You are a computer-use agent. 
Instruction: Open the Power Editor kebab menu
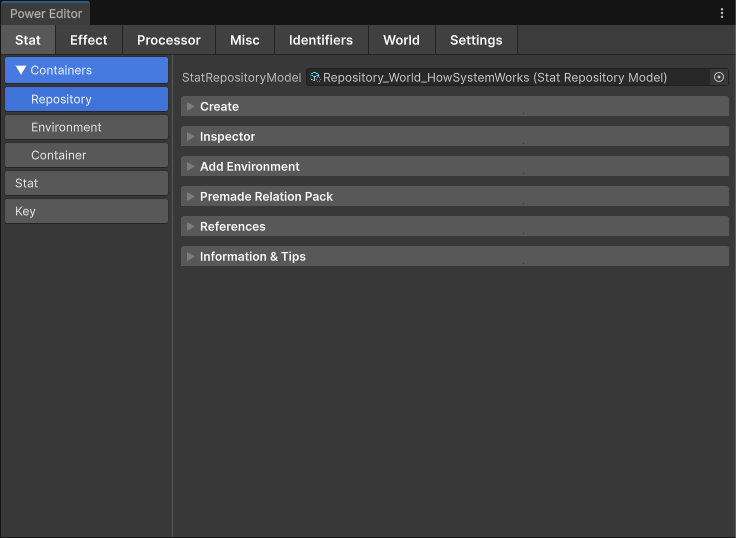click(721, 13)
